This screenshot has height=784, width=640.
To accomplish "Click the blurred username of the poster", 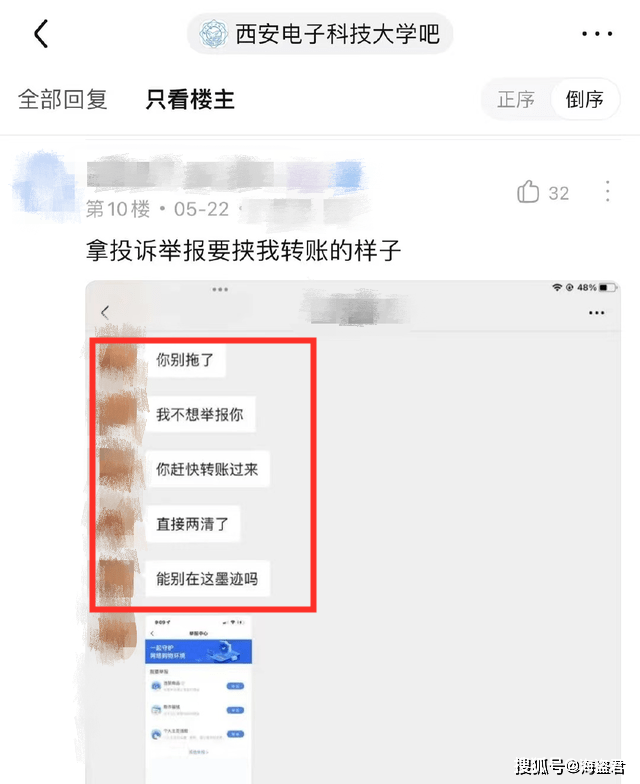I will [225, 174].
